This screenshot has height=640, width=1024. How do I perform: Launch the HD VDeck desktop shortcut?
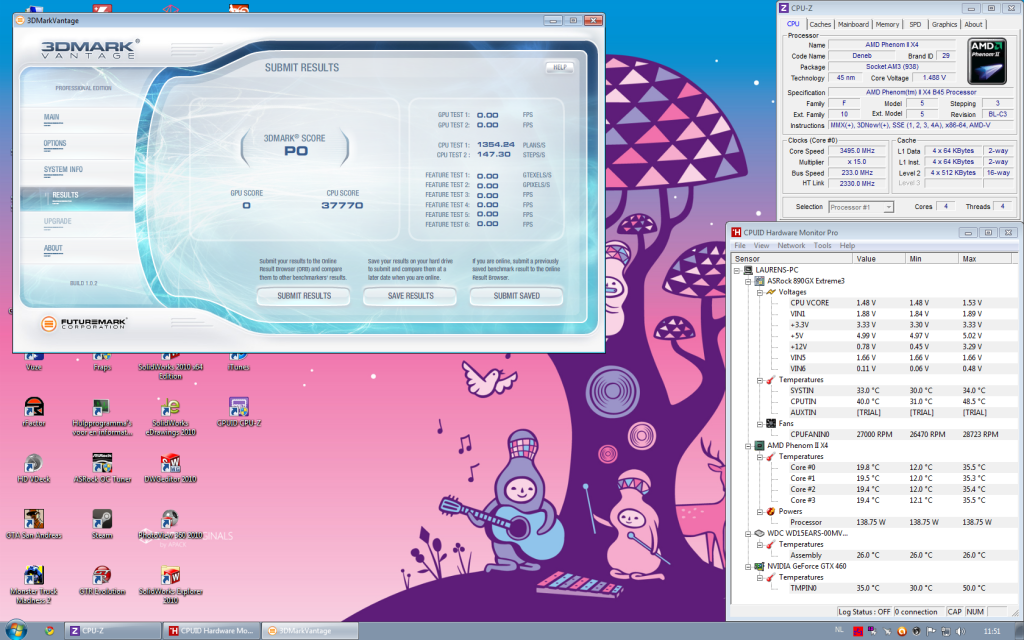[34, 468]
